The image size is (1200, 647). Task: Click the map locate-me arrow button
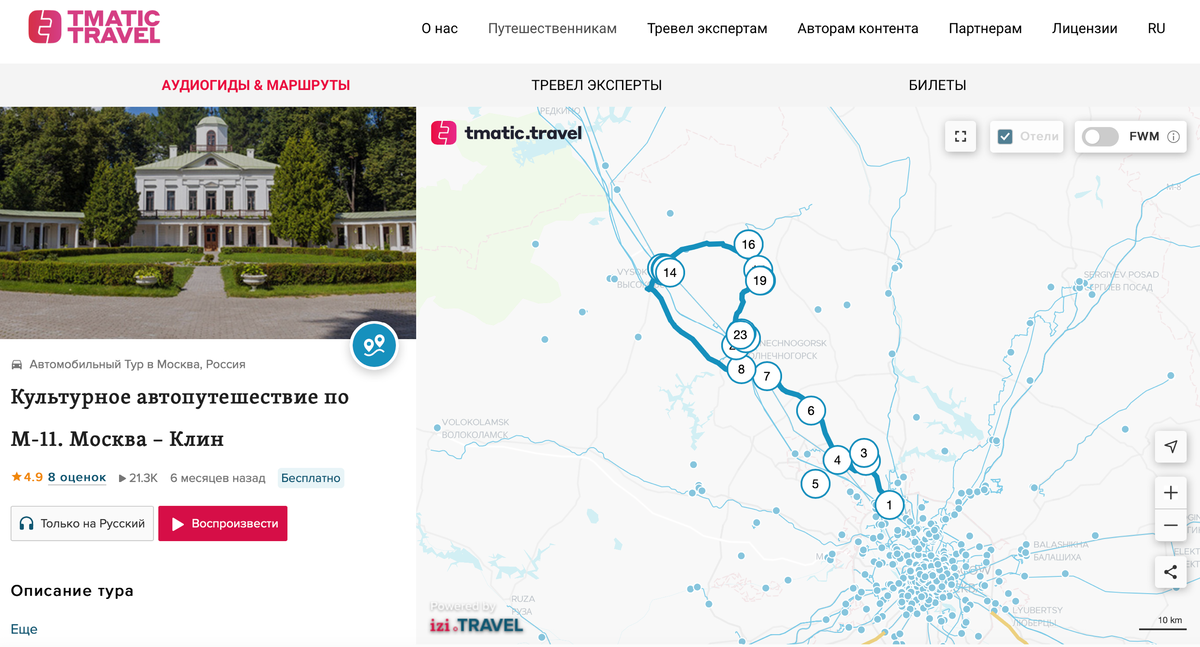(1170, 446)
